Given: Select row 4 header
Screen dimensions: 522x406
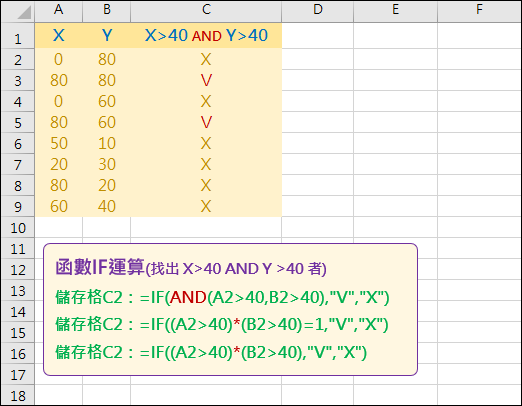Looking at the screenshot, I should click(18, 101).
